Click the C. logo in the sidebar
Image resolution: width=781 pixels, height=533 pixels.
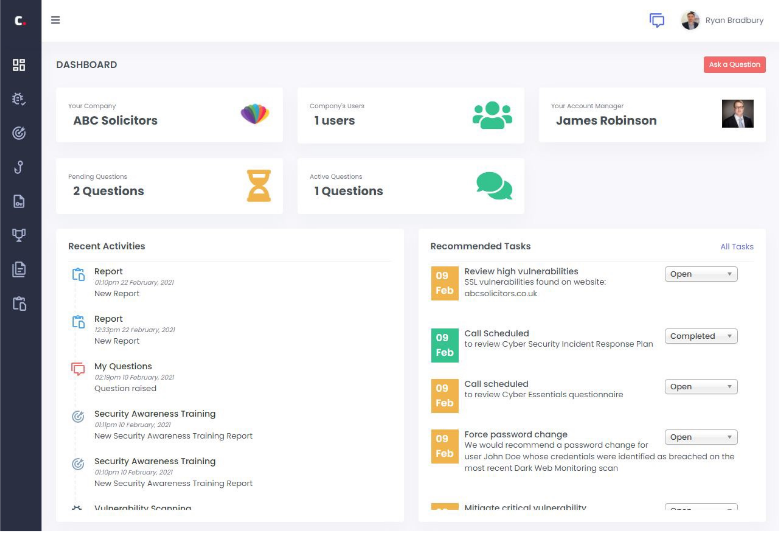20,20
